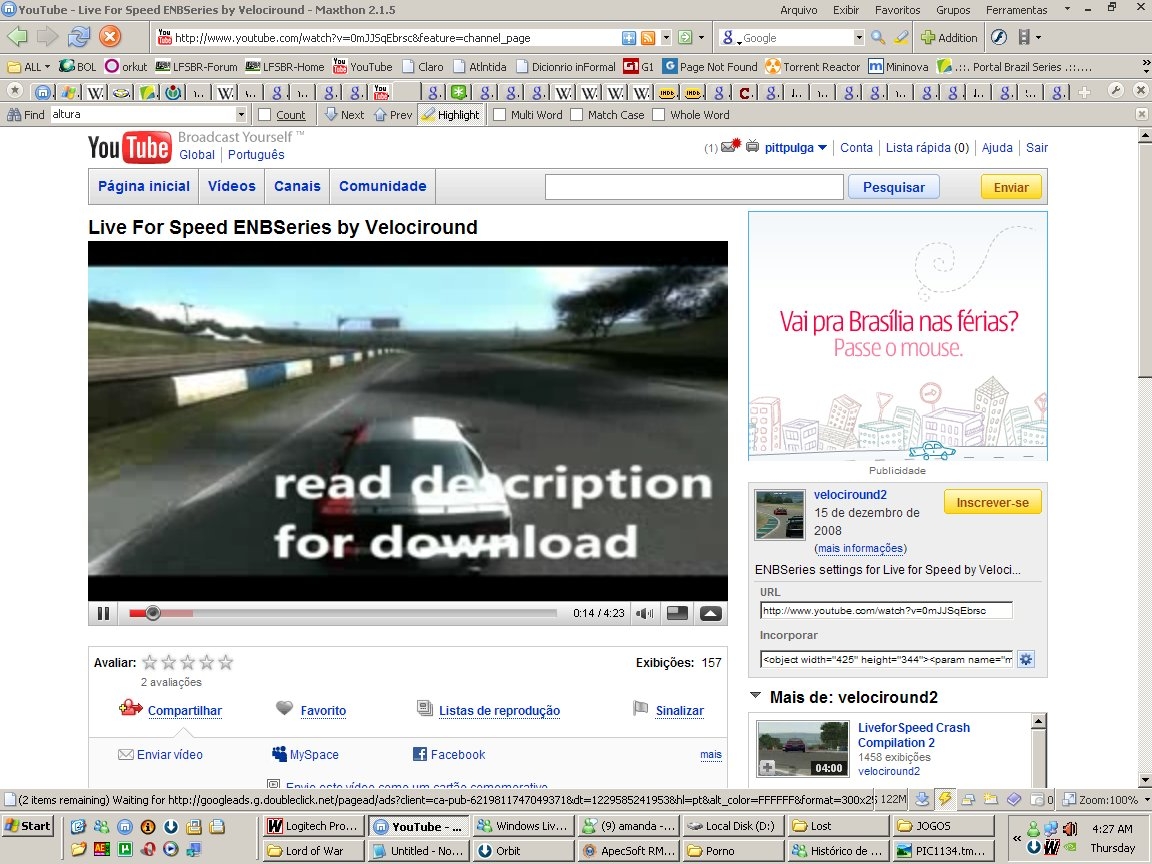
Task: Enable the Multi Word checkbox
Action: (x=500, y=115)
